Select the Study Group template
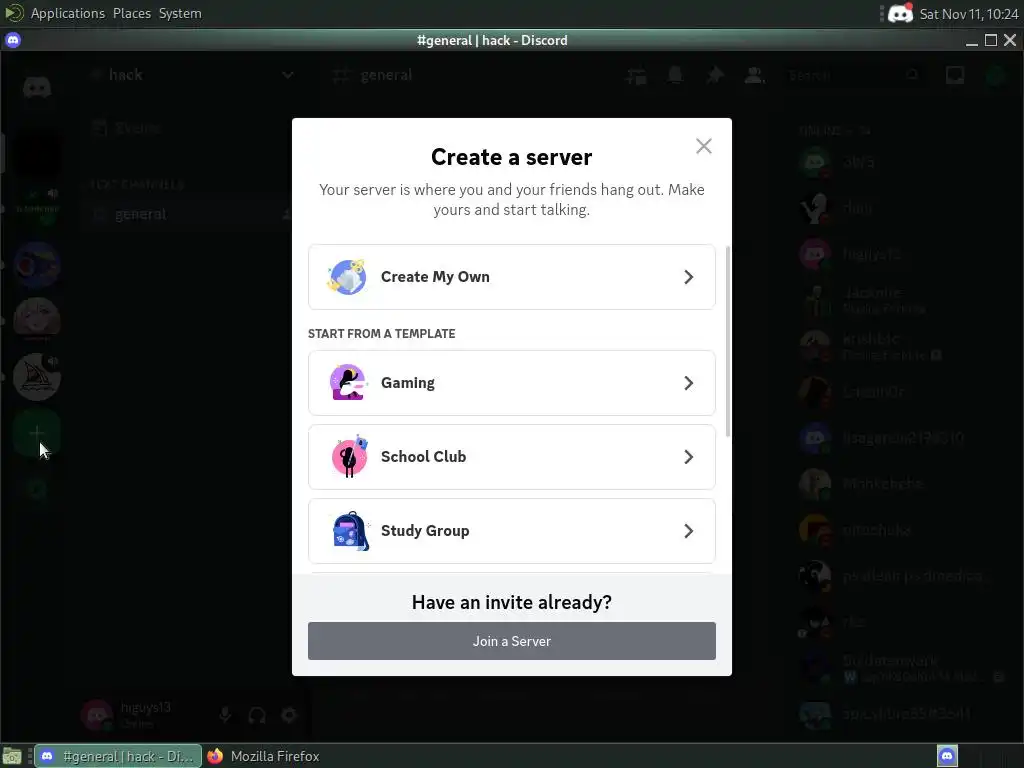The height and width of the screenshot is (768, 1024). tap(511, 530)
